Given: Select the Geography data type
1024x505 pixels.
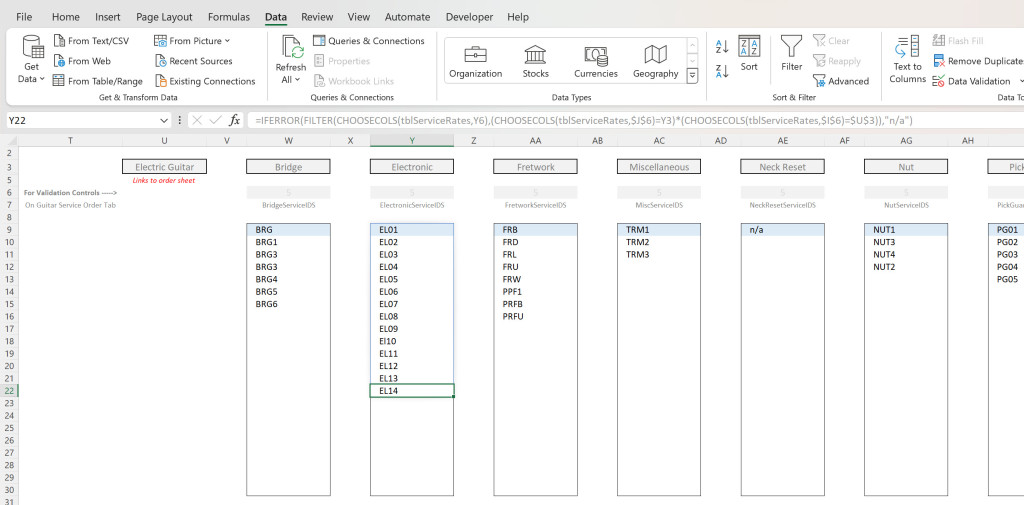Looking at the screenshot, I should pyautogui.click(x=655, y=62).
